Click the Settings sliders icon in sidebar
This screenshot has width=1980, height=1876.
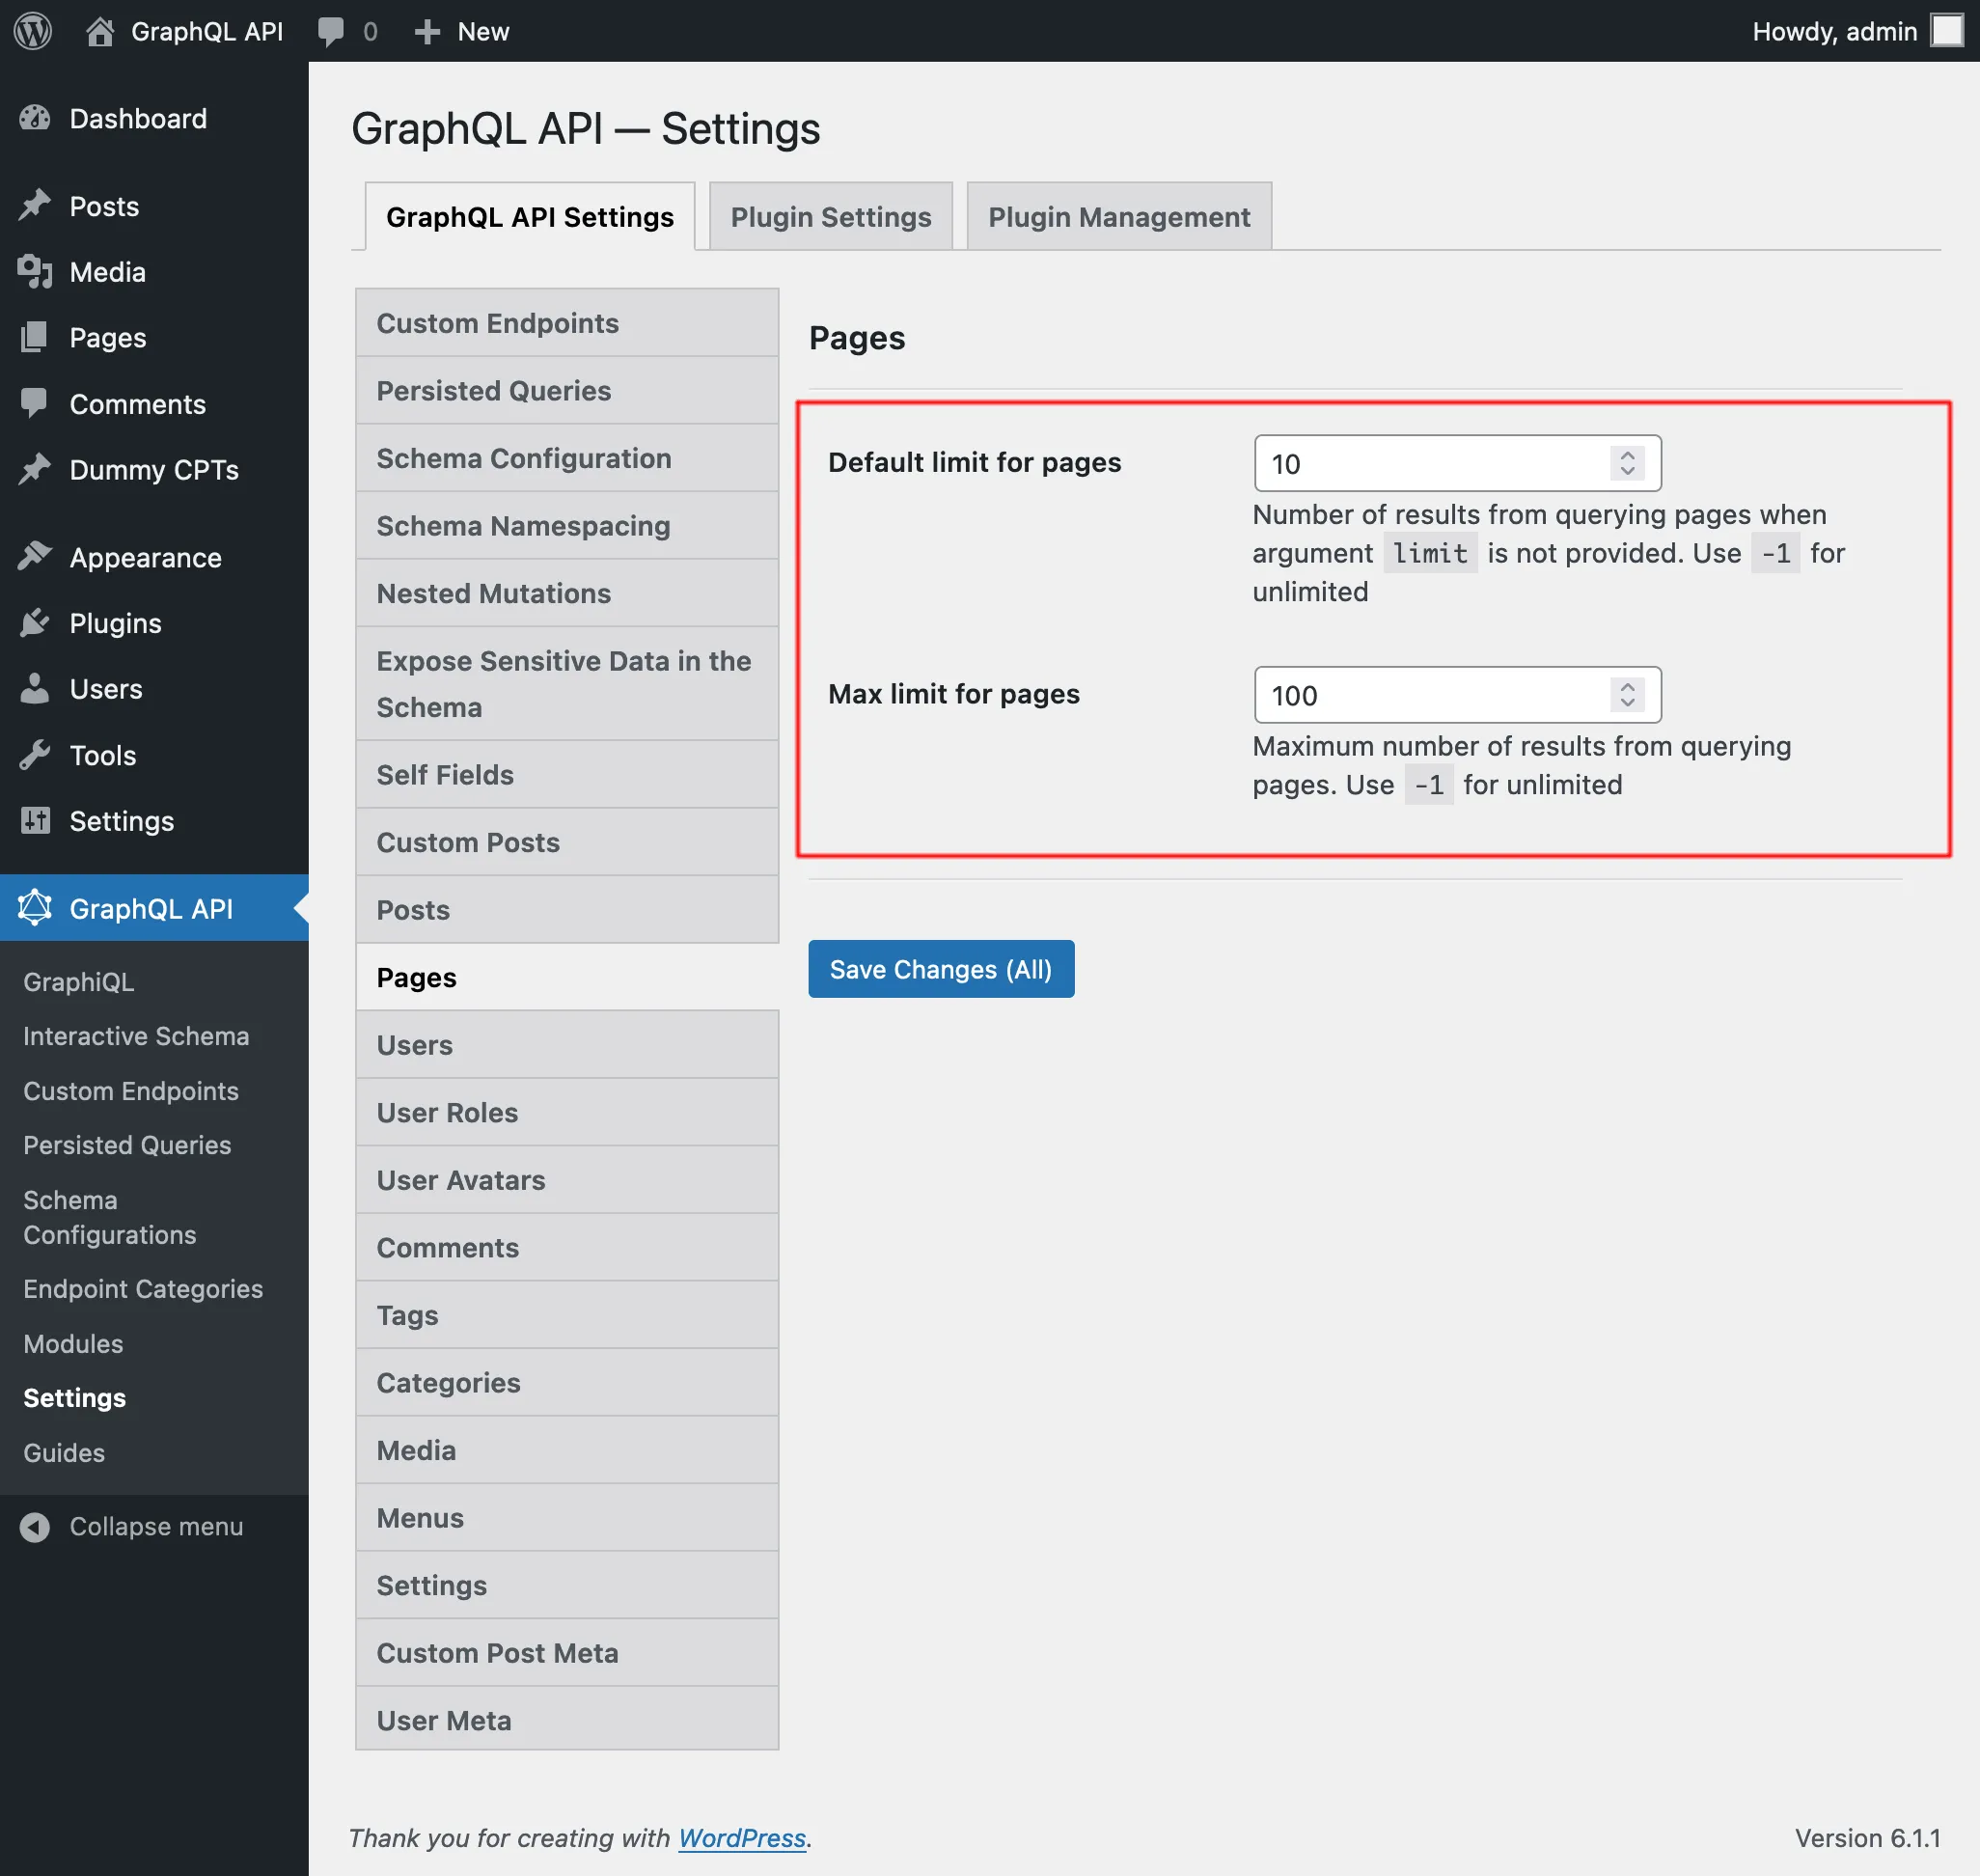coord(35,821)
